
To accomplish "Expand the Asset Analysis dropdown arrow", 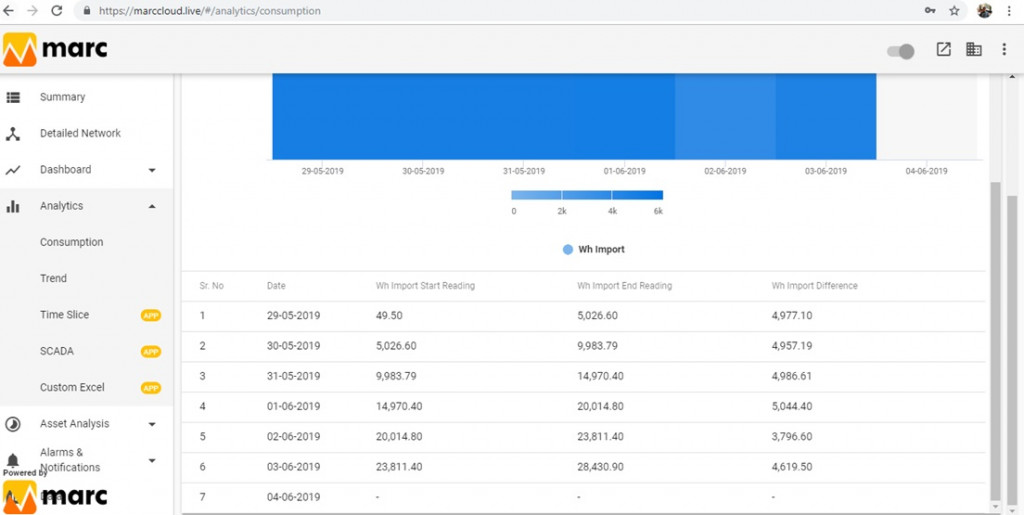I will [152, 424].
